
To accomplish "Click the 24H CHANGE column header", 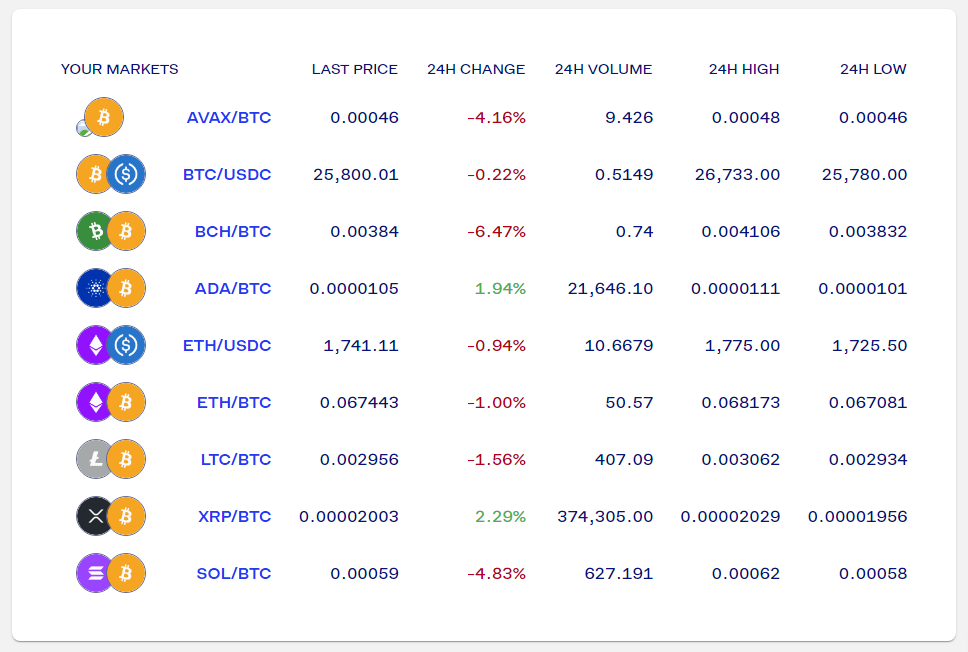I will click(476, 69).
